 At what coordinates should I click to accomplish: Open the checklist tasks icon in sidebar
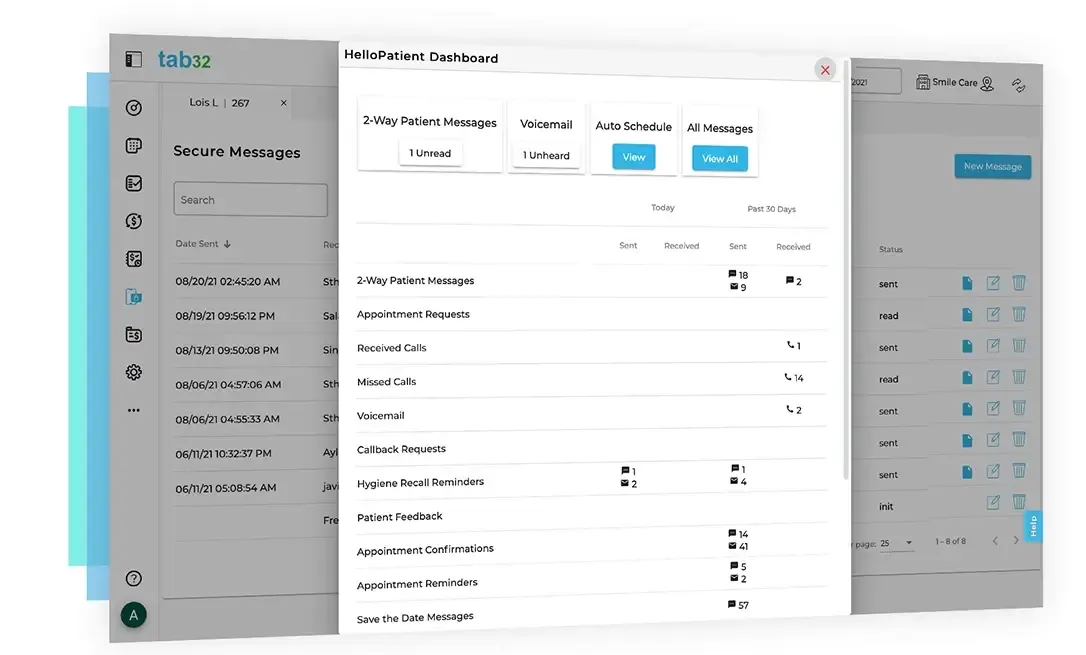coord(134,183)
